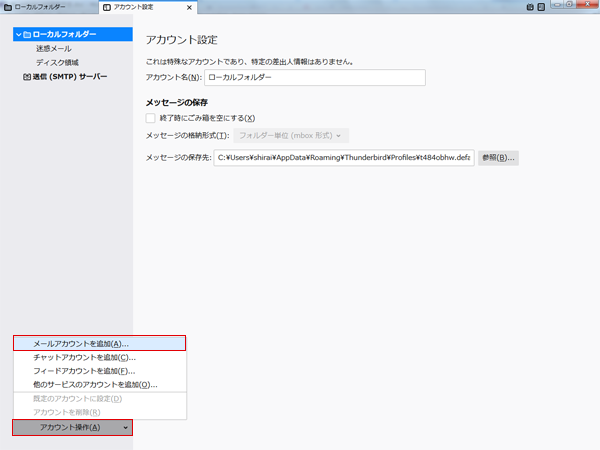Click the アカウント名 text field
The image size is (600, 450).
[x=314, y=77]
